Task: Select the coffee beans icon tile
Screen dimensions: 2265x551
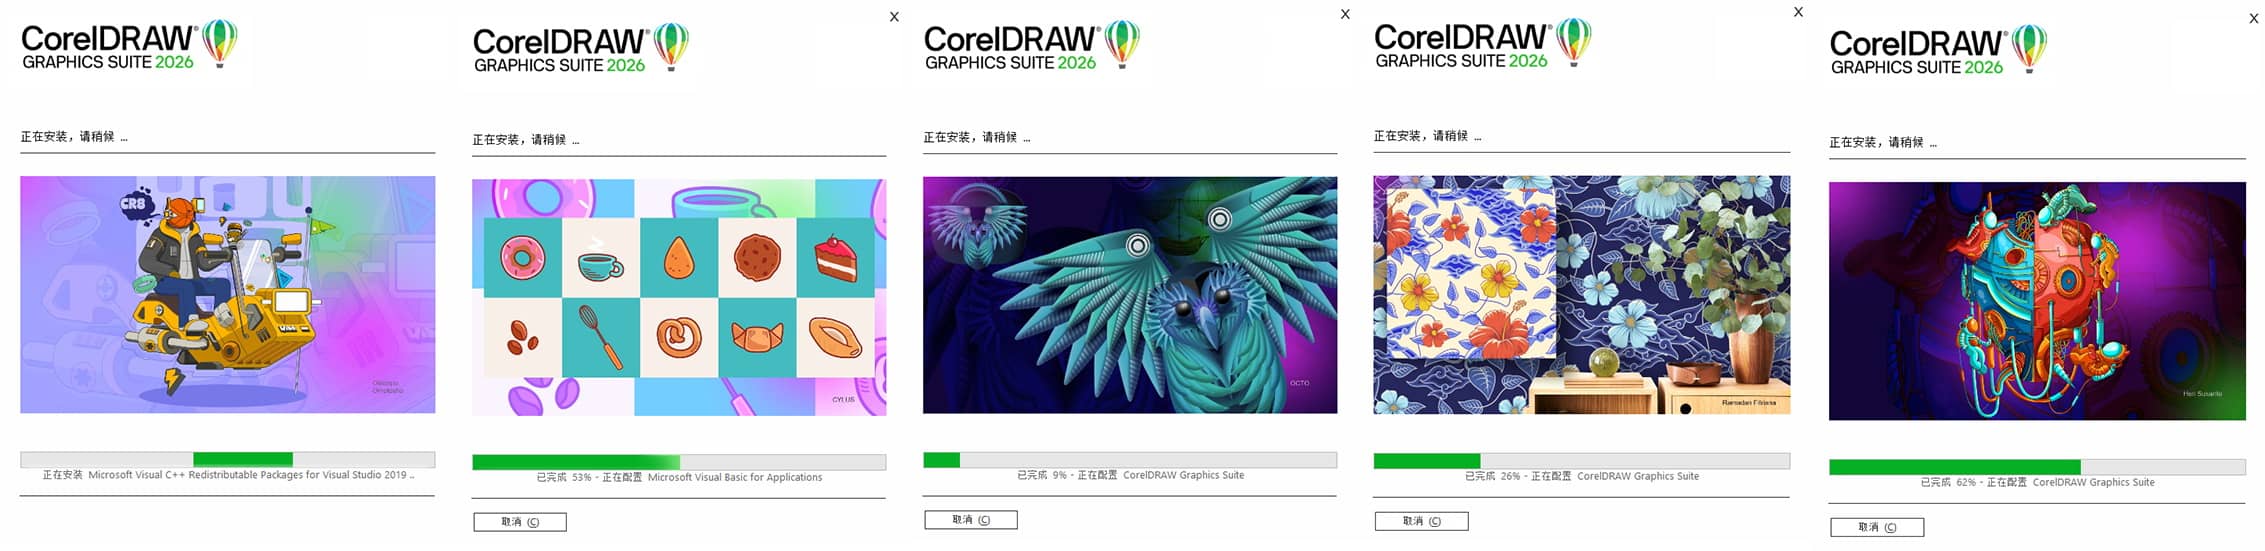Action: coord(522,337)
